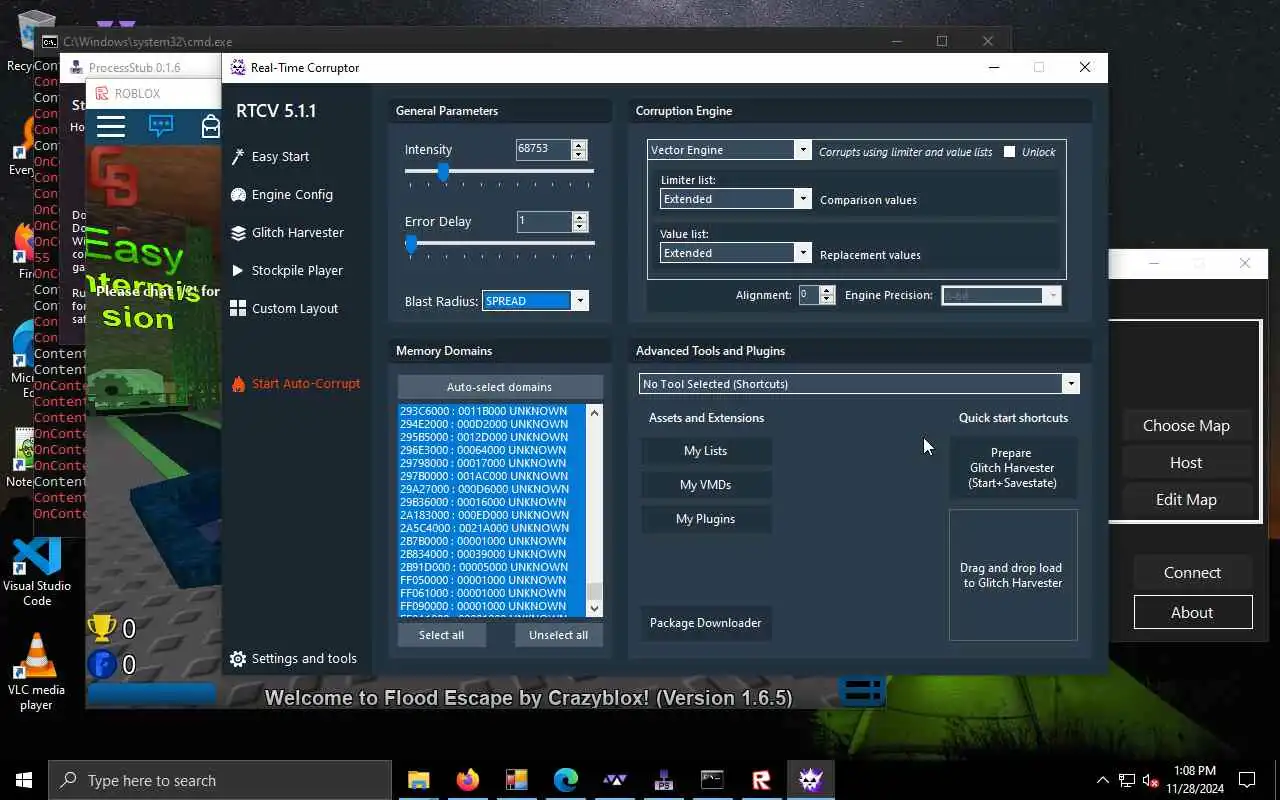
Task: Open File Explorer from taskbar
Action: [419, 780]
